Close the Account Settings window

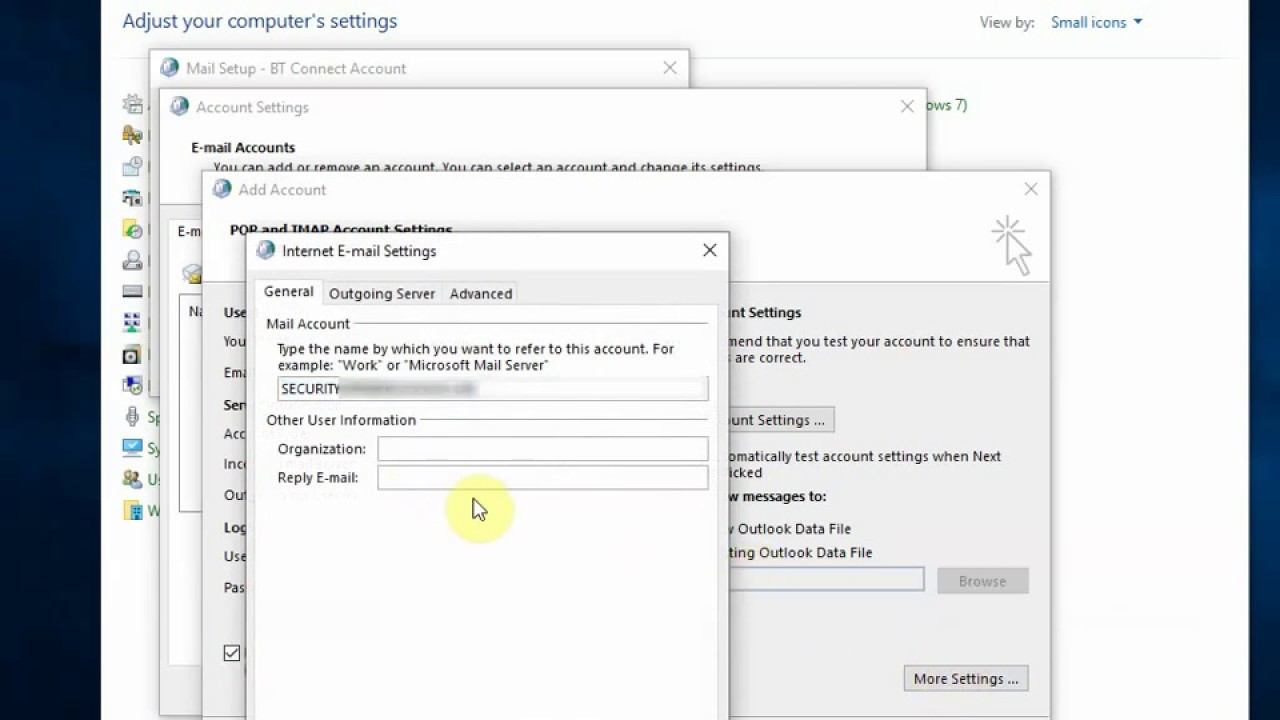[x=907, y=106]
